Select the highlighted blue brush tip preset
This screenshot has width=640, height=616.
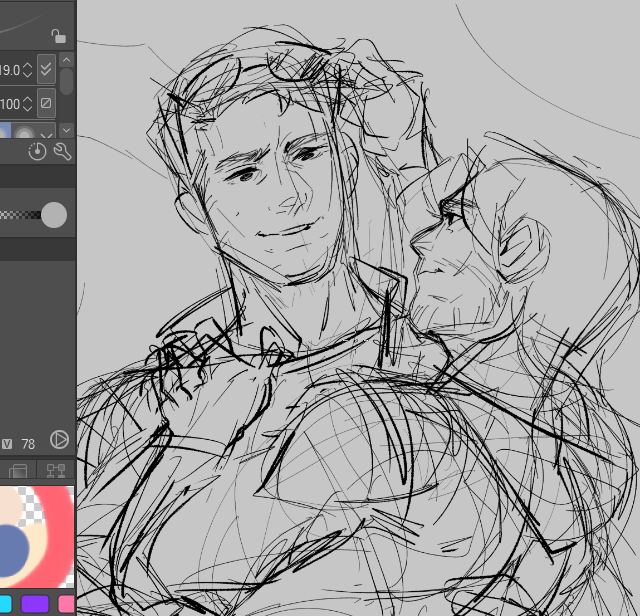coord(4,131)
